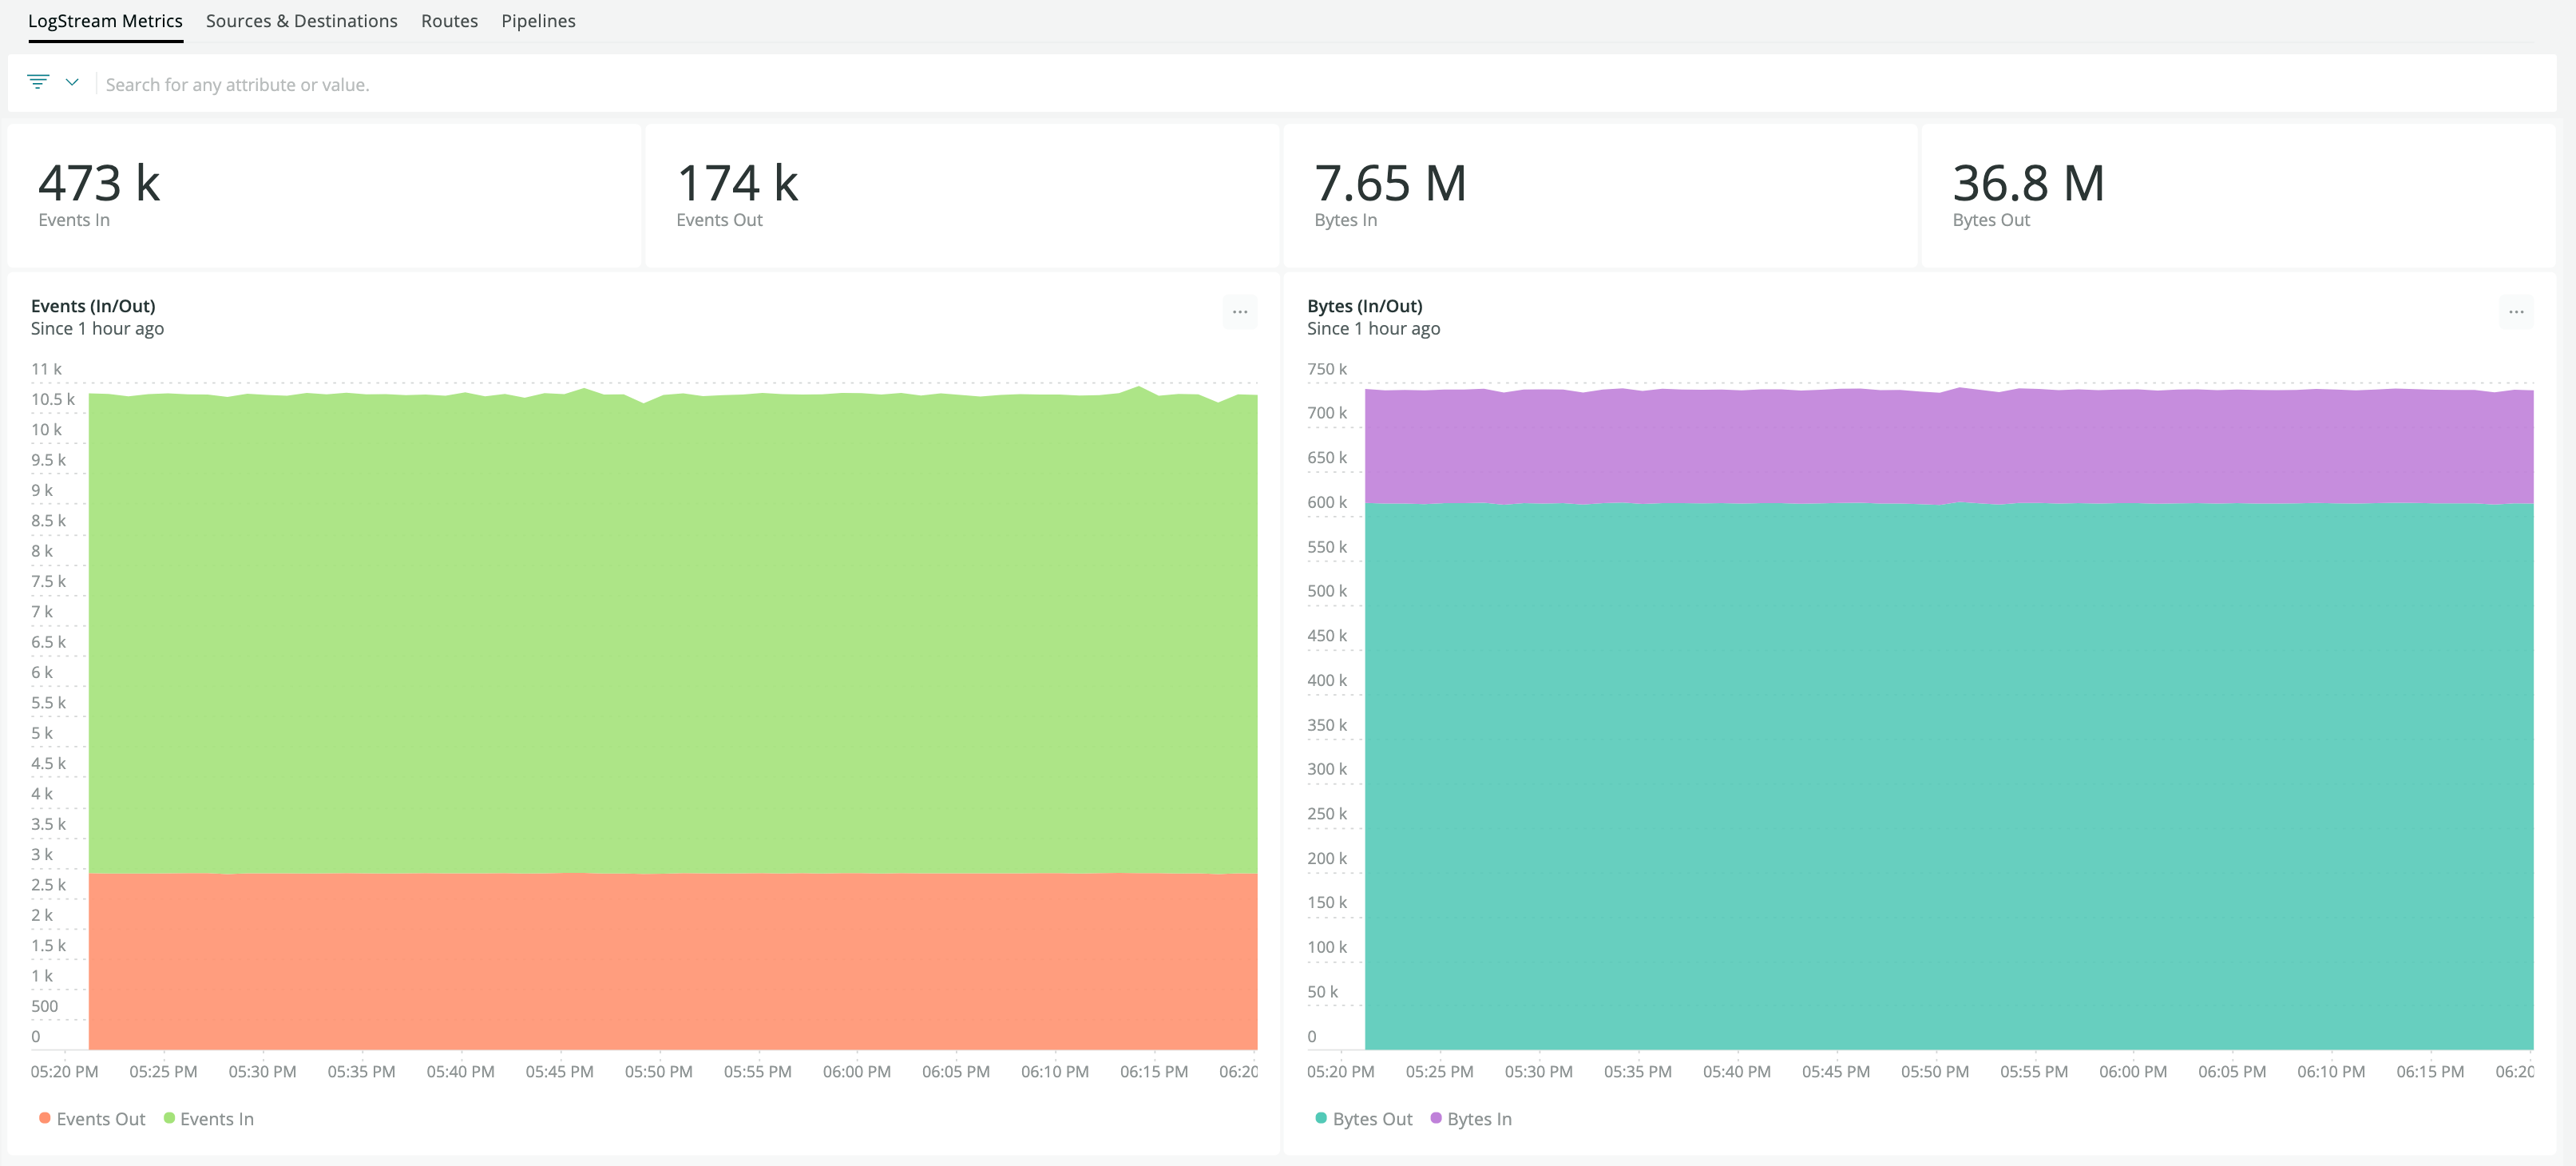Screen dimensions: 2576x1166
Task: Switch to Sources & Destinations tab
Action: (301, 21)
